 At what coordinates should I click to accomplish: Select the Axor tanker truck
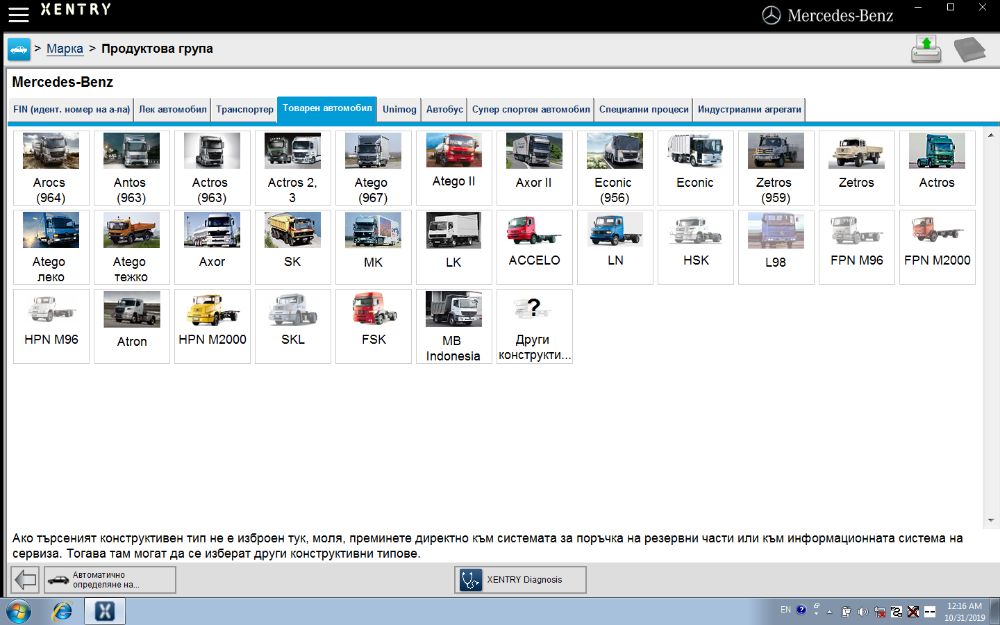pyautogui.click(x=212, y=247)
